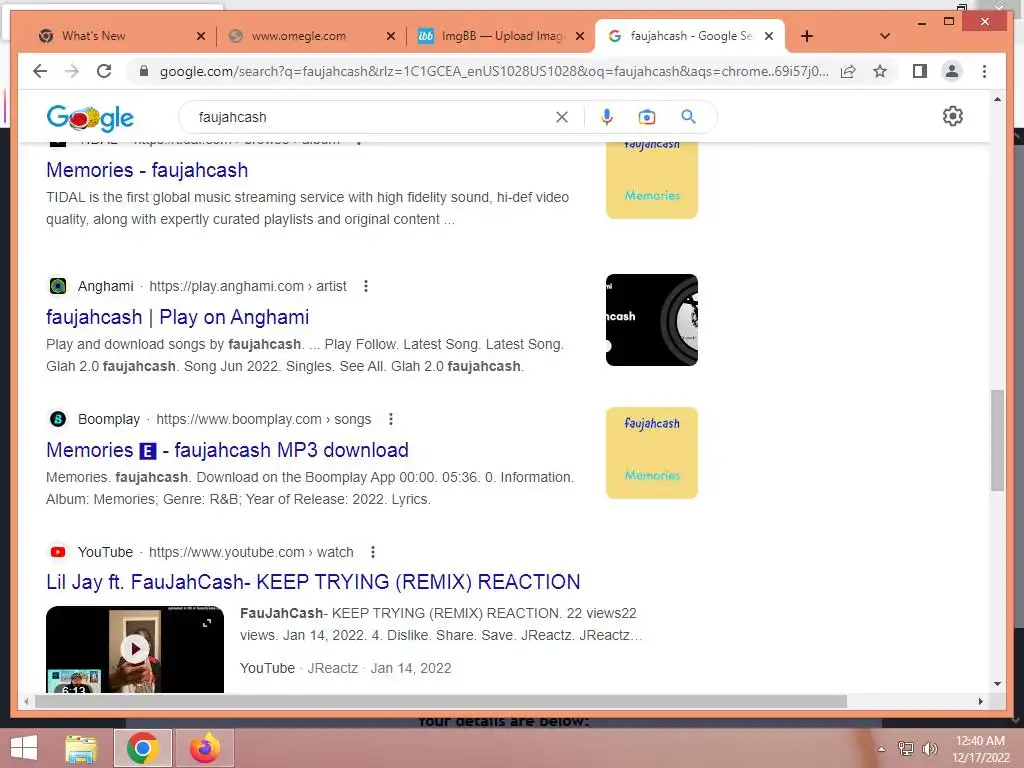Screen dimensions: 1024x768
Task: Open Firefox from the taskbar
Action: (204, 748)
